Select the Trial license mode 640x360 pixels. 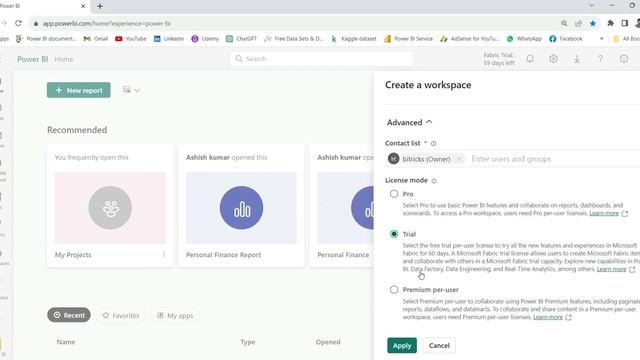click(x=394, y=234)
